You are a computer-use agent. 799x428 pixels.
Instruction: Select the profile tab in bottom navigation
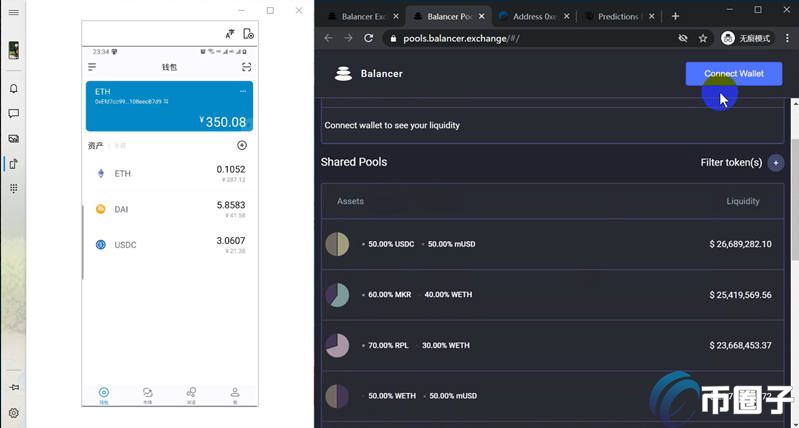click(235, 395)
